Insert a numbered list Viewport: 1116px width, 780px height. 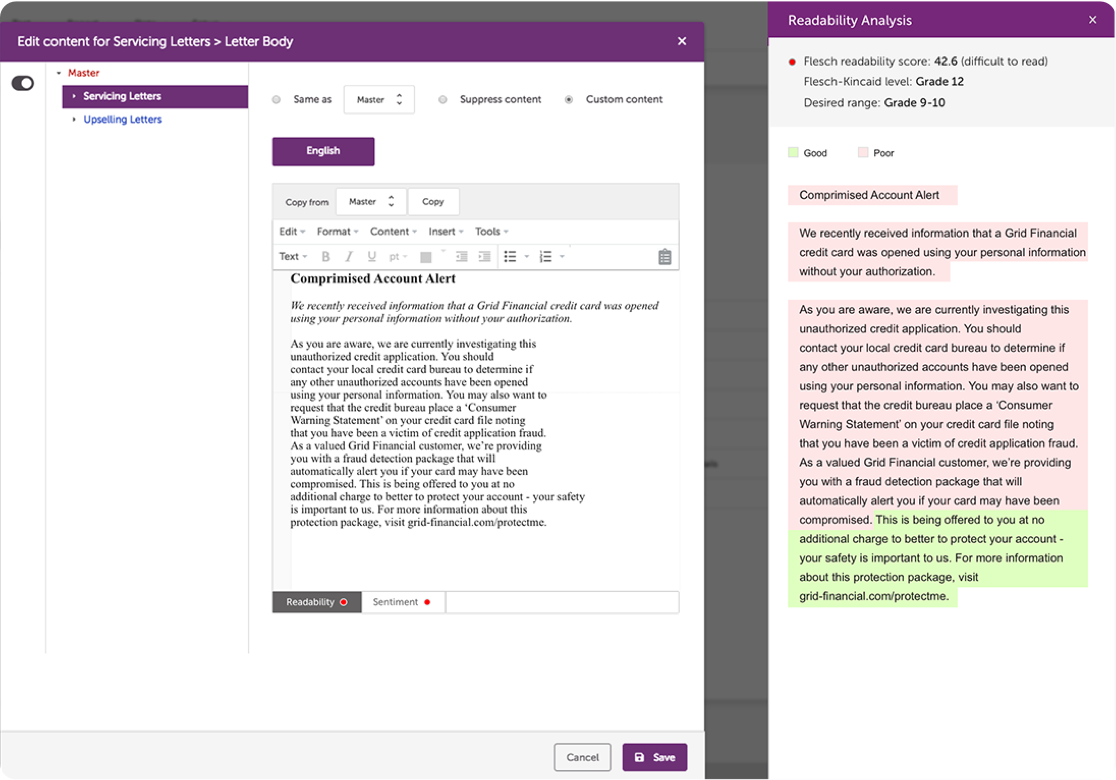(x=545, y=256)
